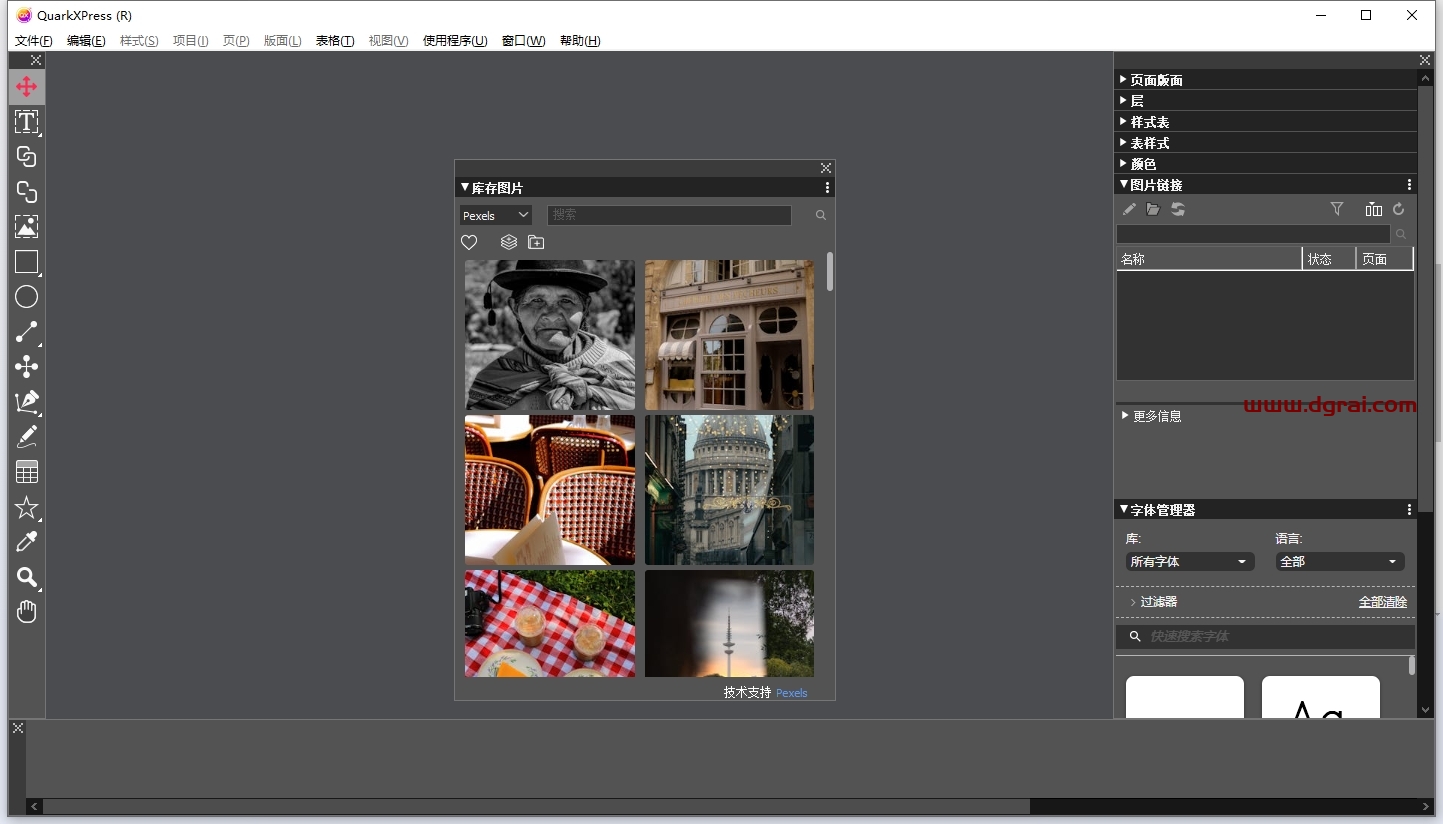Open the 所有字体 library dropdown

click(1189, 562)
